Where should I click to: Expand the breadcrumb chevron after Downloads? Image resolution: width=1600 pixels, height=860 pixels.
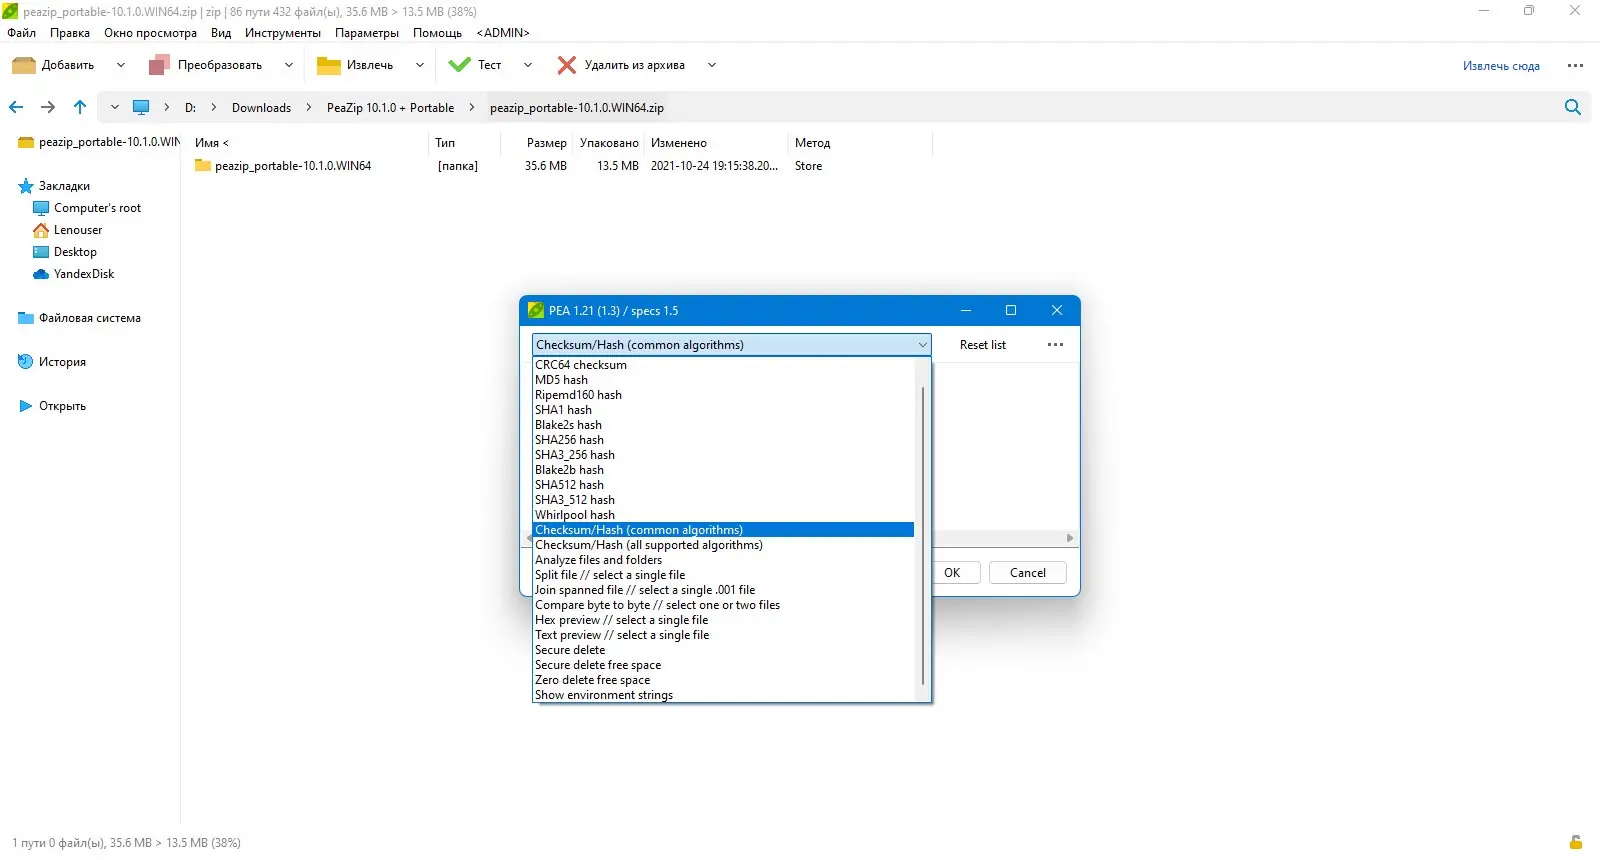(x=309, y=107)
